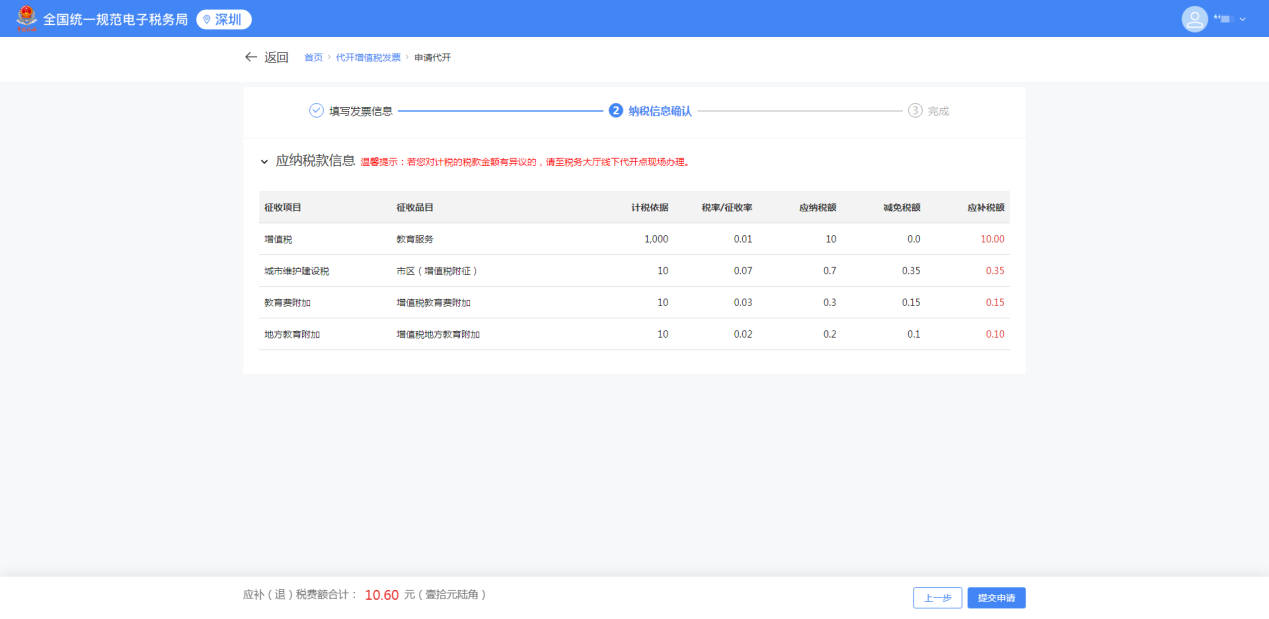Click the red 0.15 amount due

tap(995, 303)
